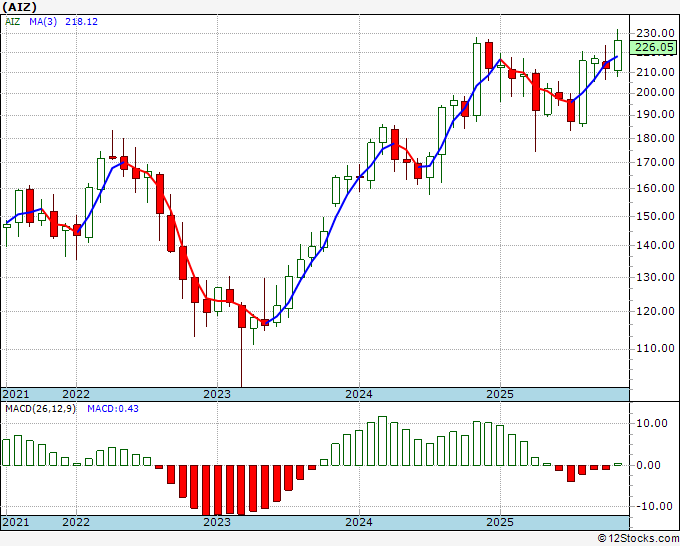680x546 pixels.
Task: Click the last small green MACD bar
Action: (618, 464)
